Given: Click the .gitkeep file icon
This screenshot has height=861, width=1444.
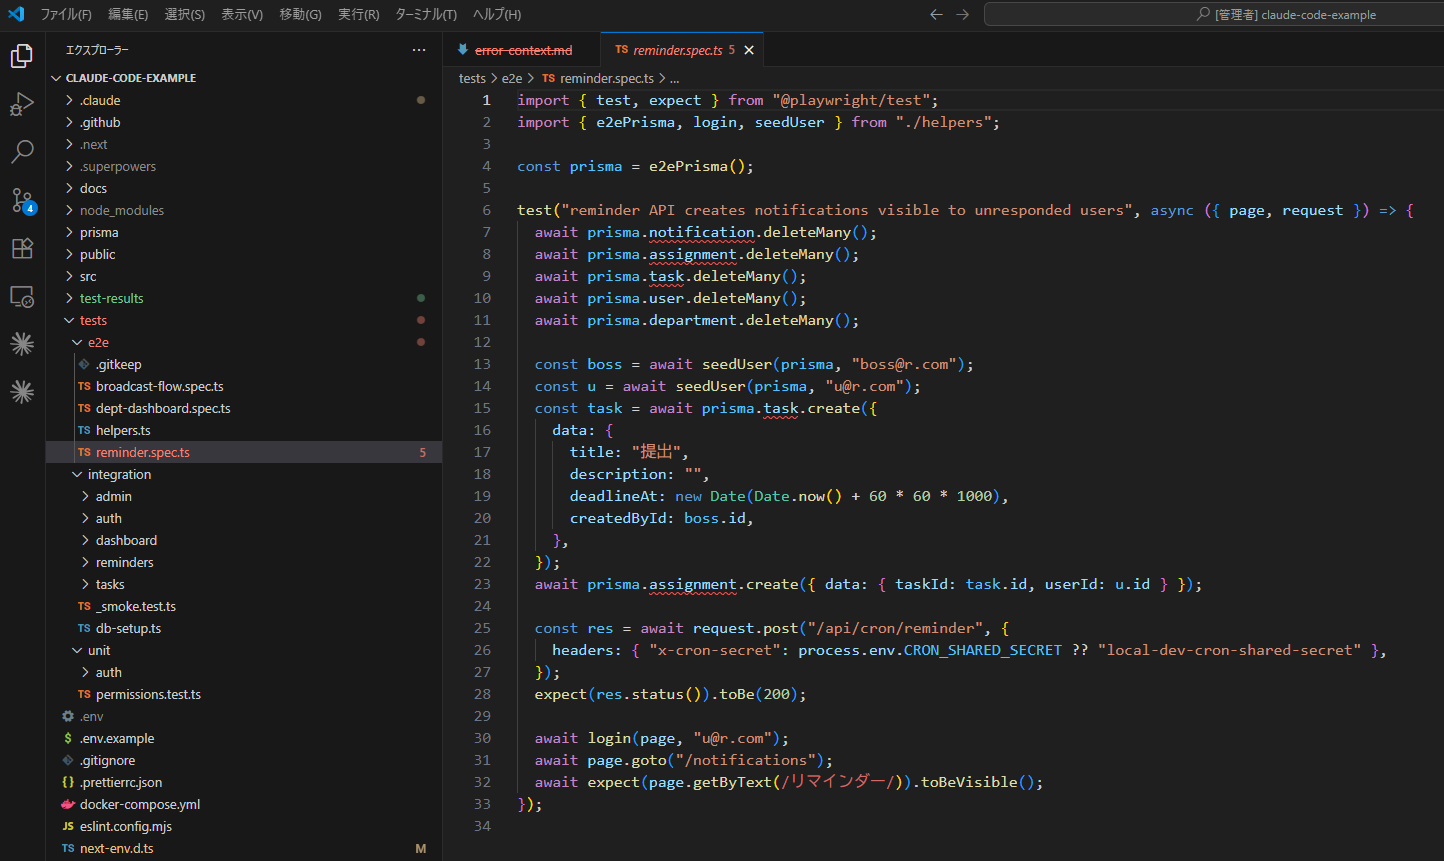Looking at the screenshot, I should click(x=84, y=364).
